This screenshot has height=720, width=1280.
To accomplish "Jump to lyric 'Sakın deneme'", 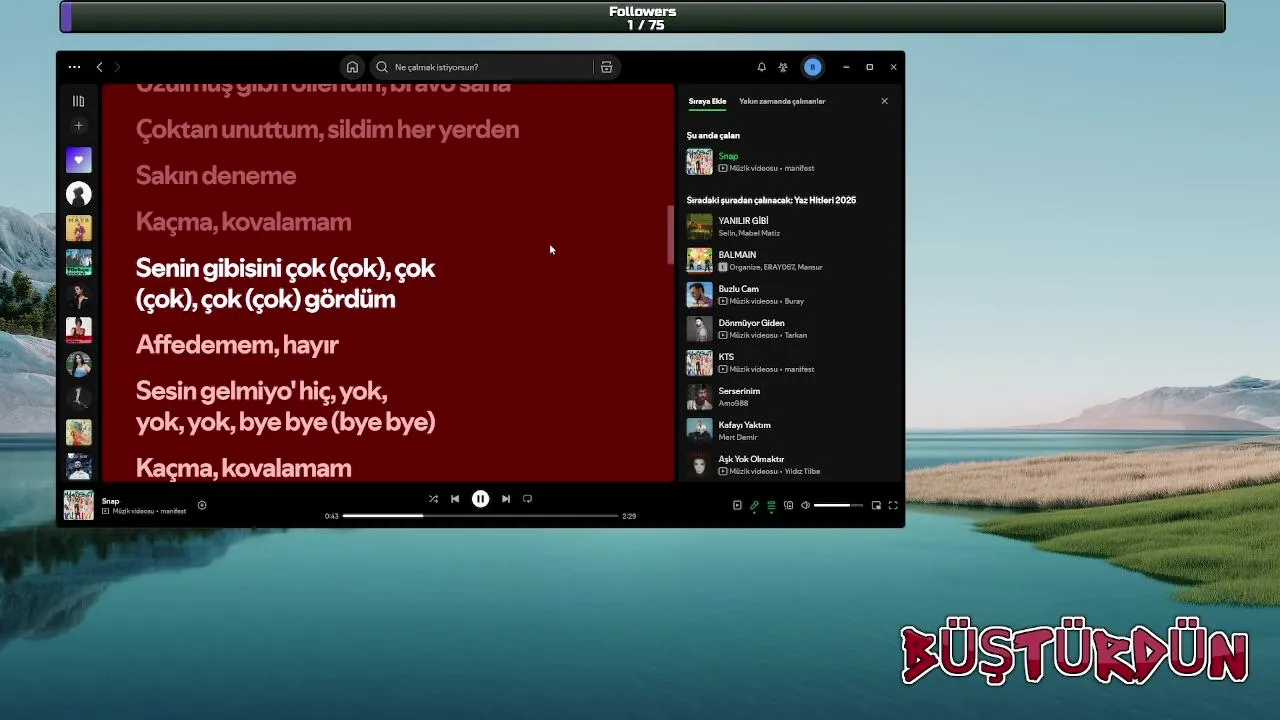I will tap(216, 176).
